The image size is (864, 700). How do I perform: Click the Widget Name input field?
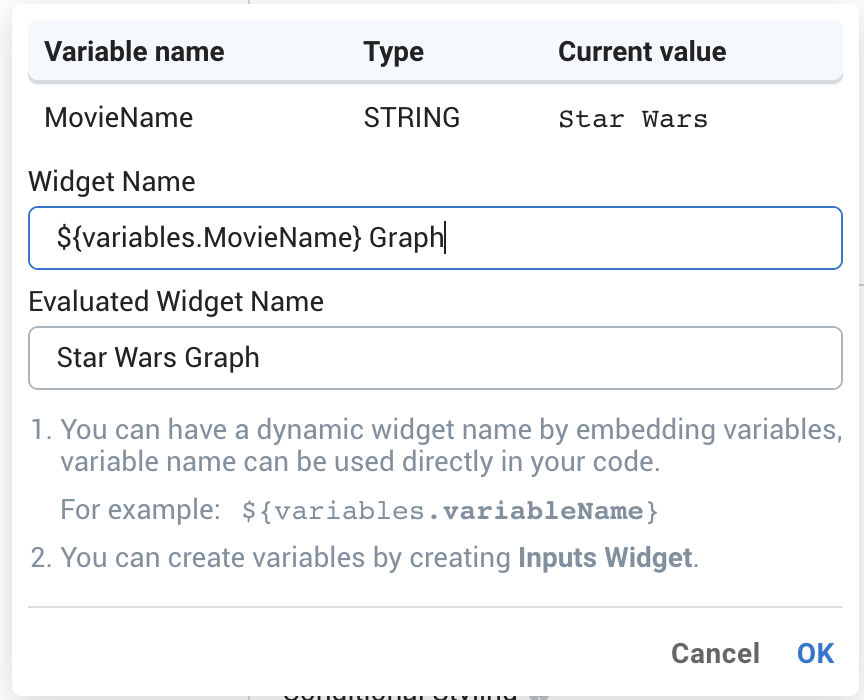click(434, 238)
